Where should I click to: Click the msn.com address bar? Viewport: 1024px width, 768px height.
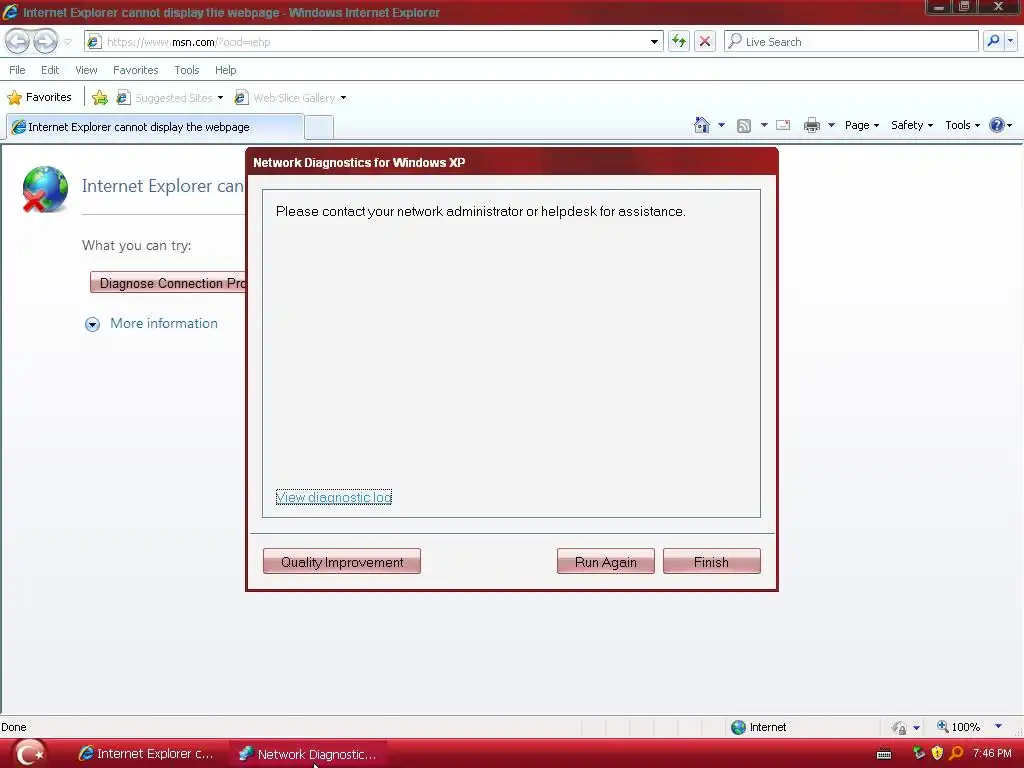pyautogui.click(x=372, y=42)
